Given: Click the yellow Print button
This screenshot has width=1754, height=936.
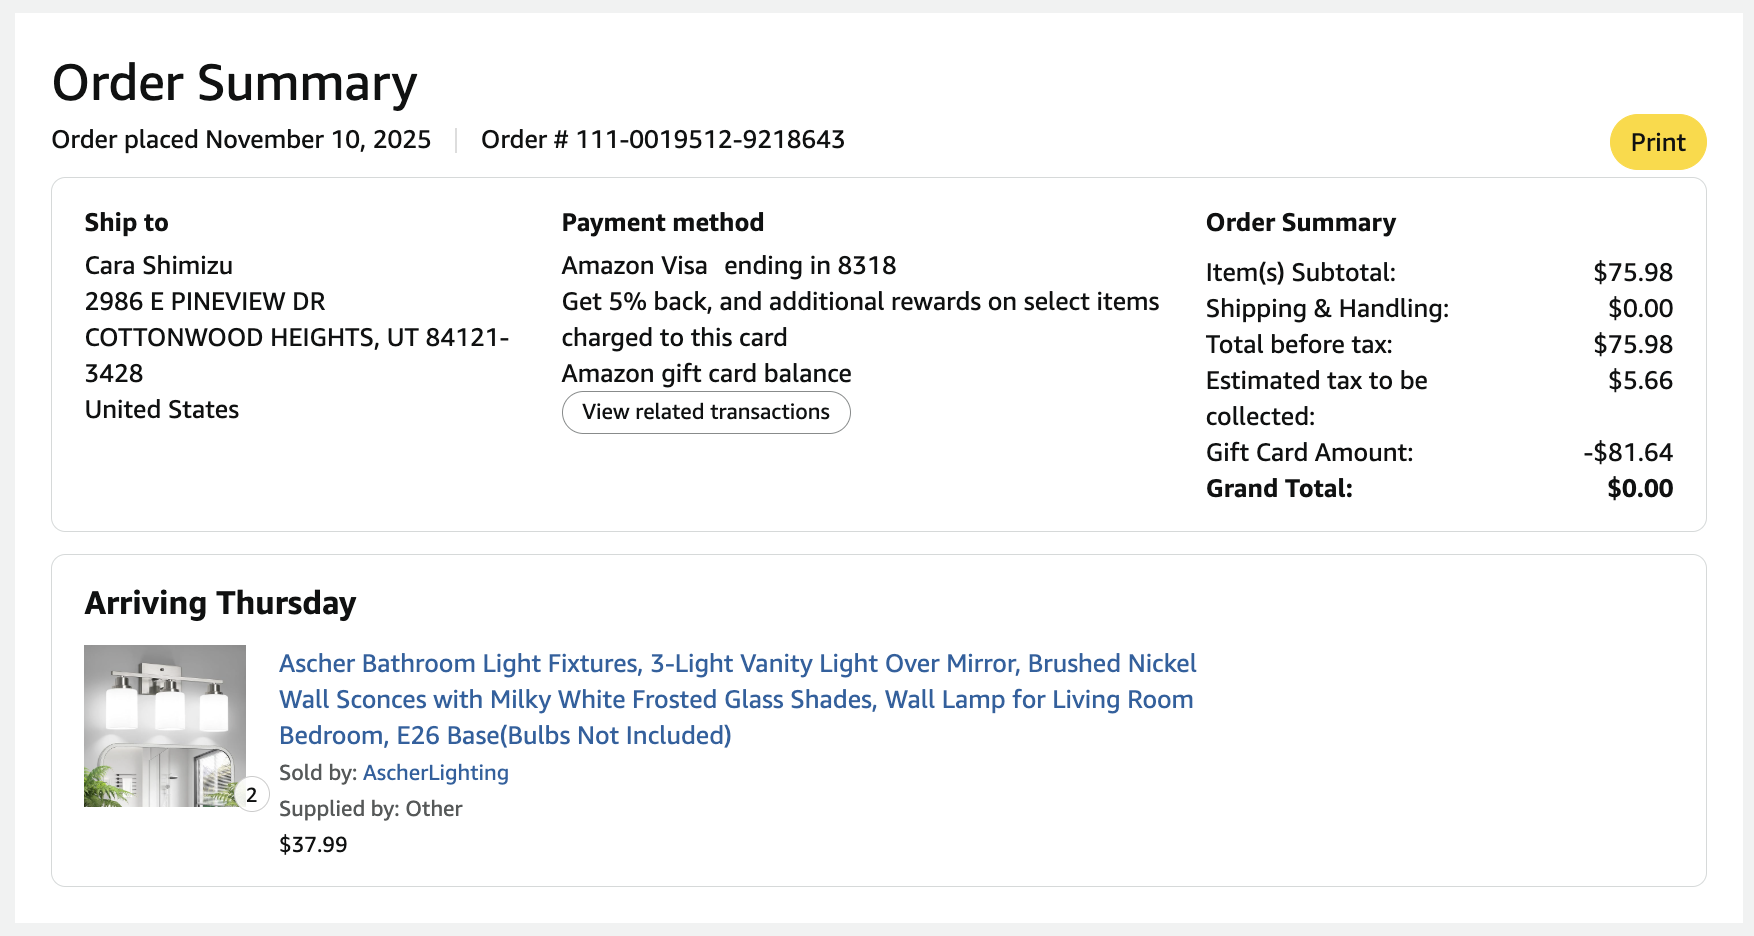Looking at the screenshot, I should 1657,142.
